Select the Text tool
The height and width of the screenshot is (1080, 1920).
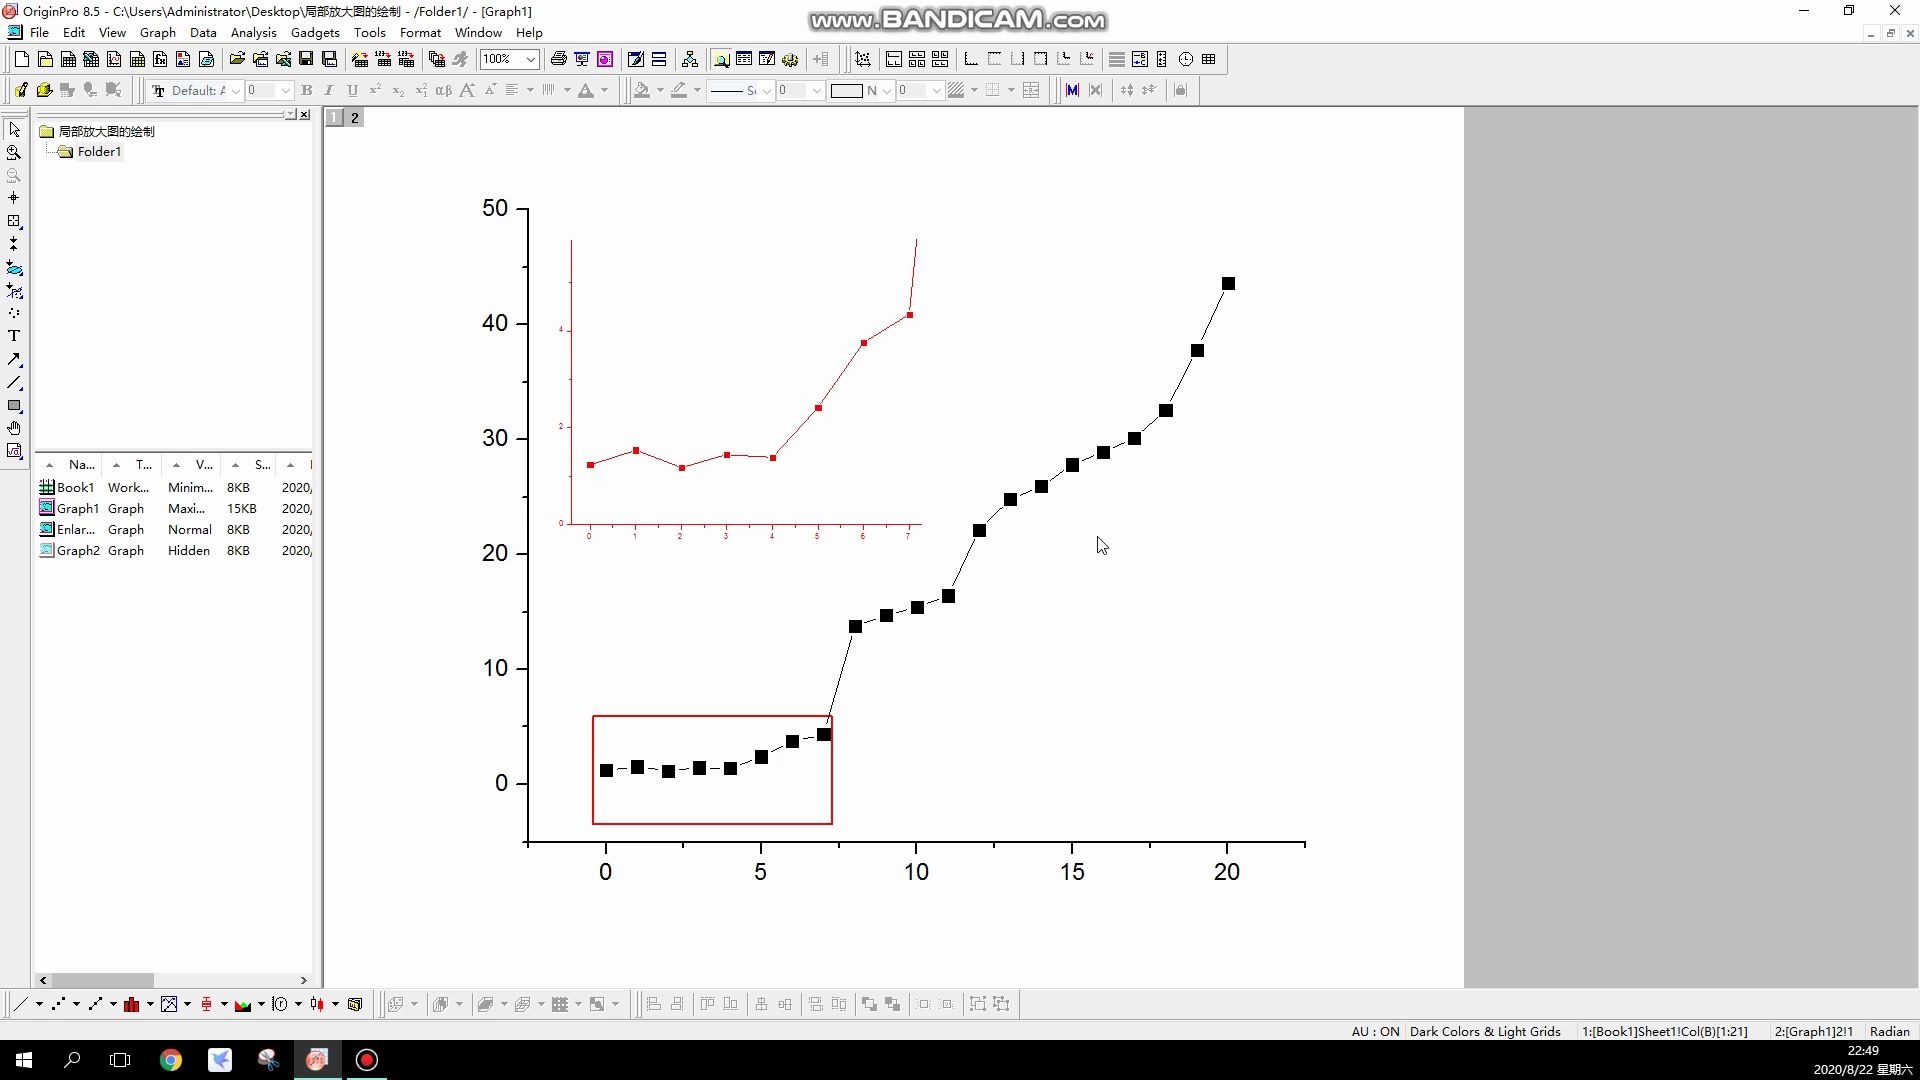[14, 336]
